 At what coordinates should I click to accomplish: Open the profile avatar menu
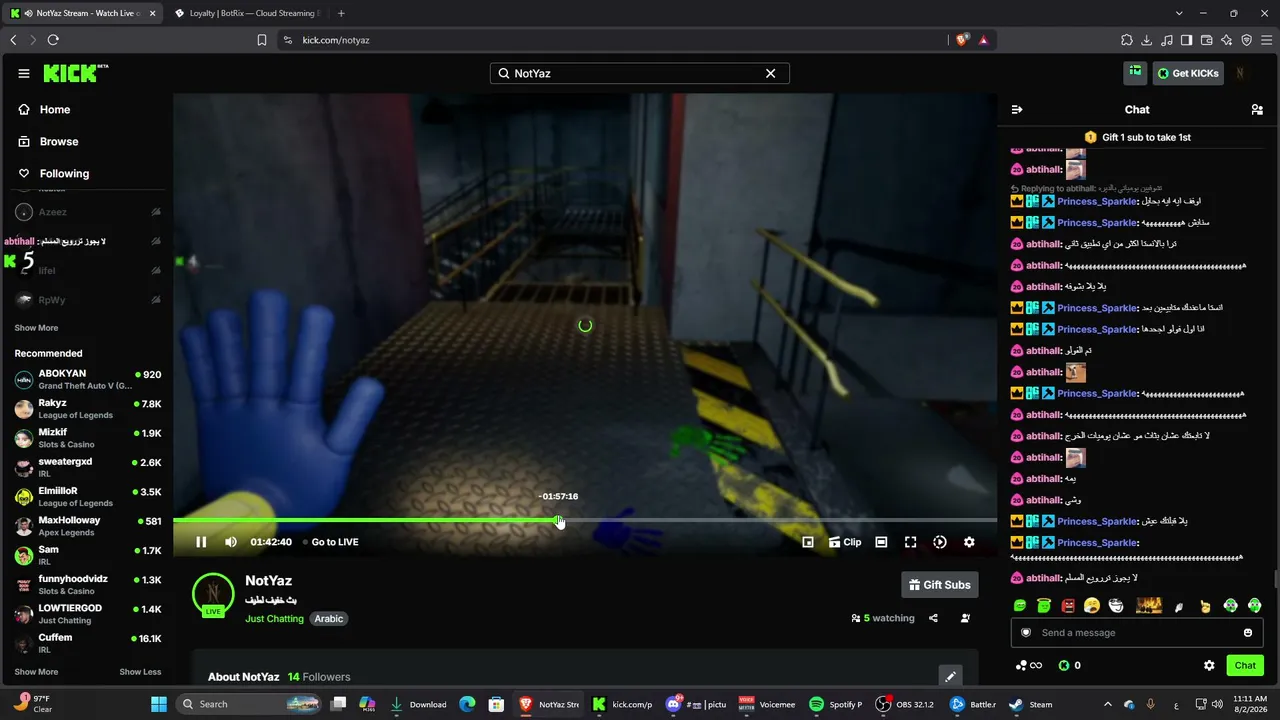point(1240,73)
